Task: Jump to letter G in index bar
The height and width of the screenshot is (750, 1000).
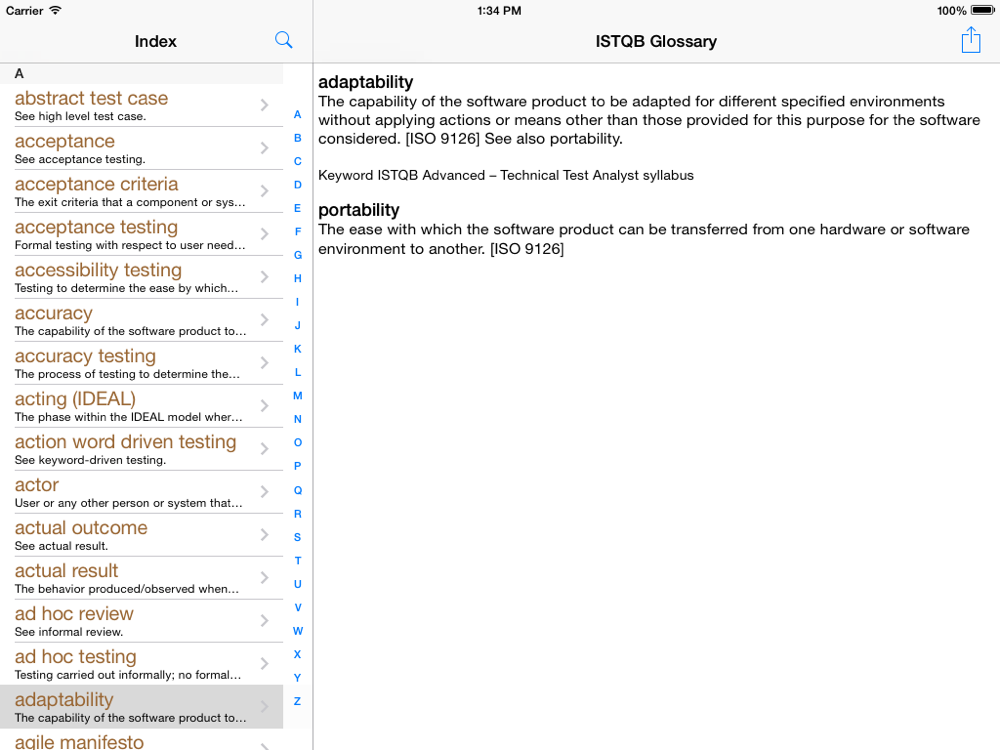Action: (297, 255)
